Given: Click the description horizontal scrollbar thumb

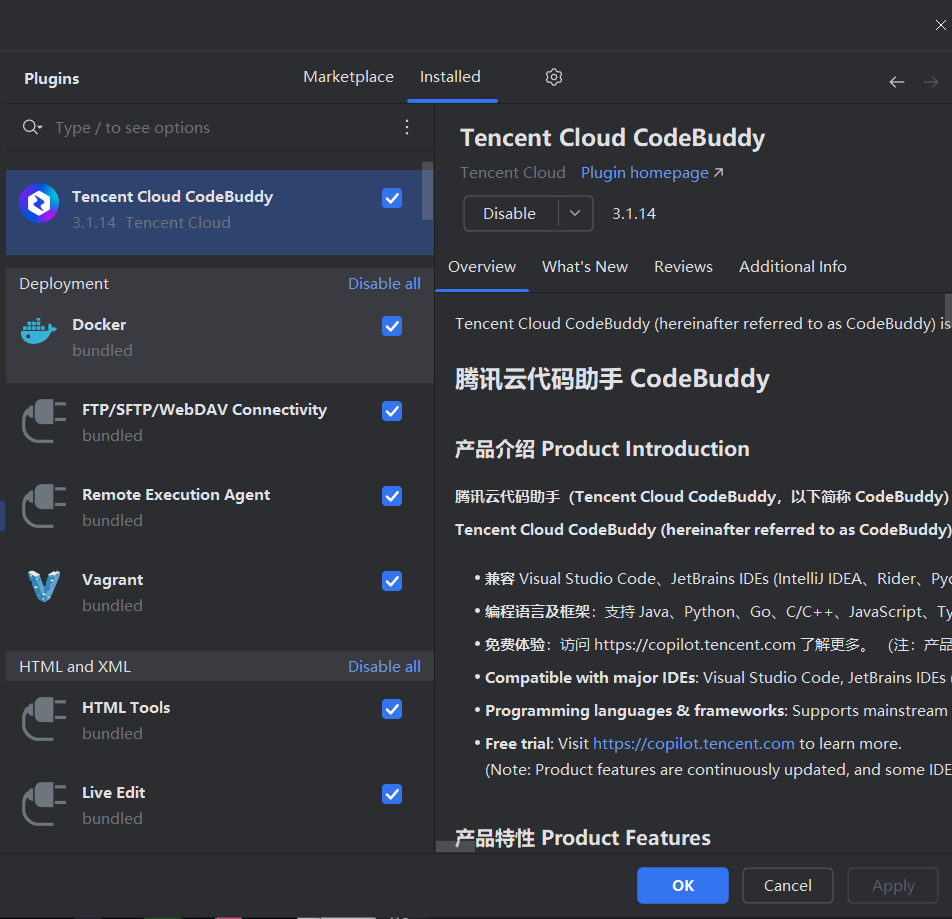Looking at the screenshot, I should coord(455,846).
